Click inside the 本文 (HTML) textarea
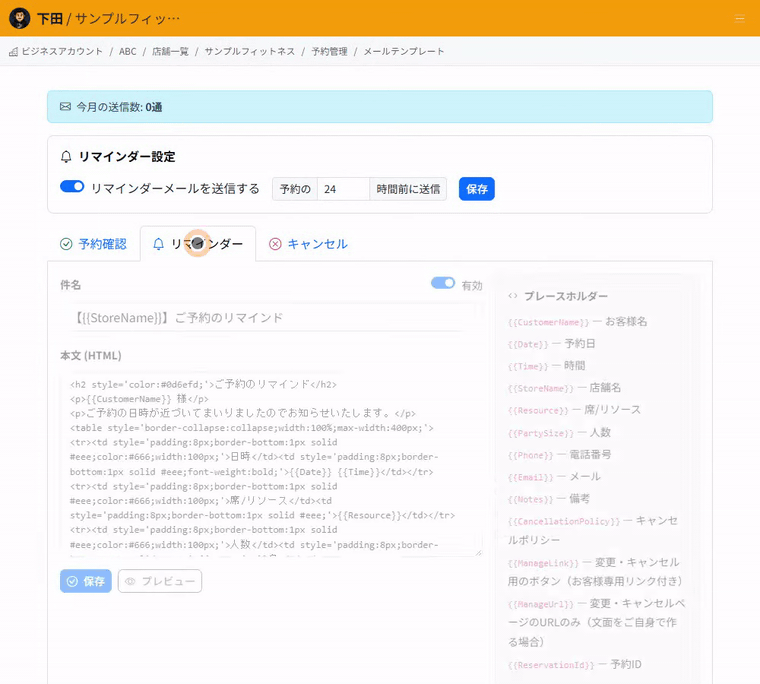 click(271, 465)
